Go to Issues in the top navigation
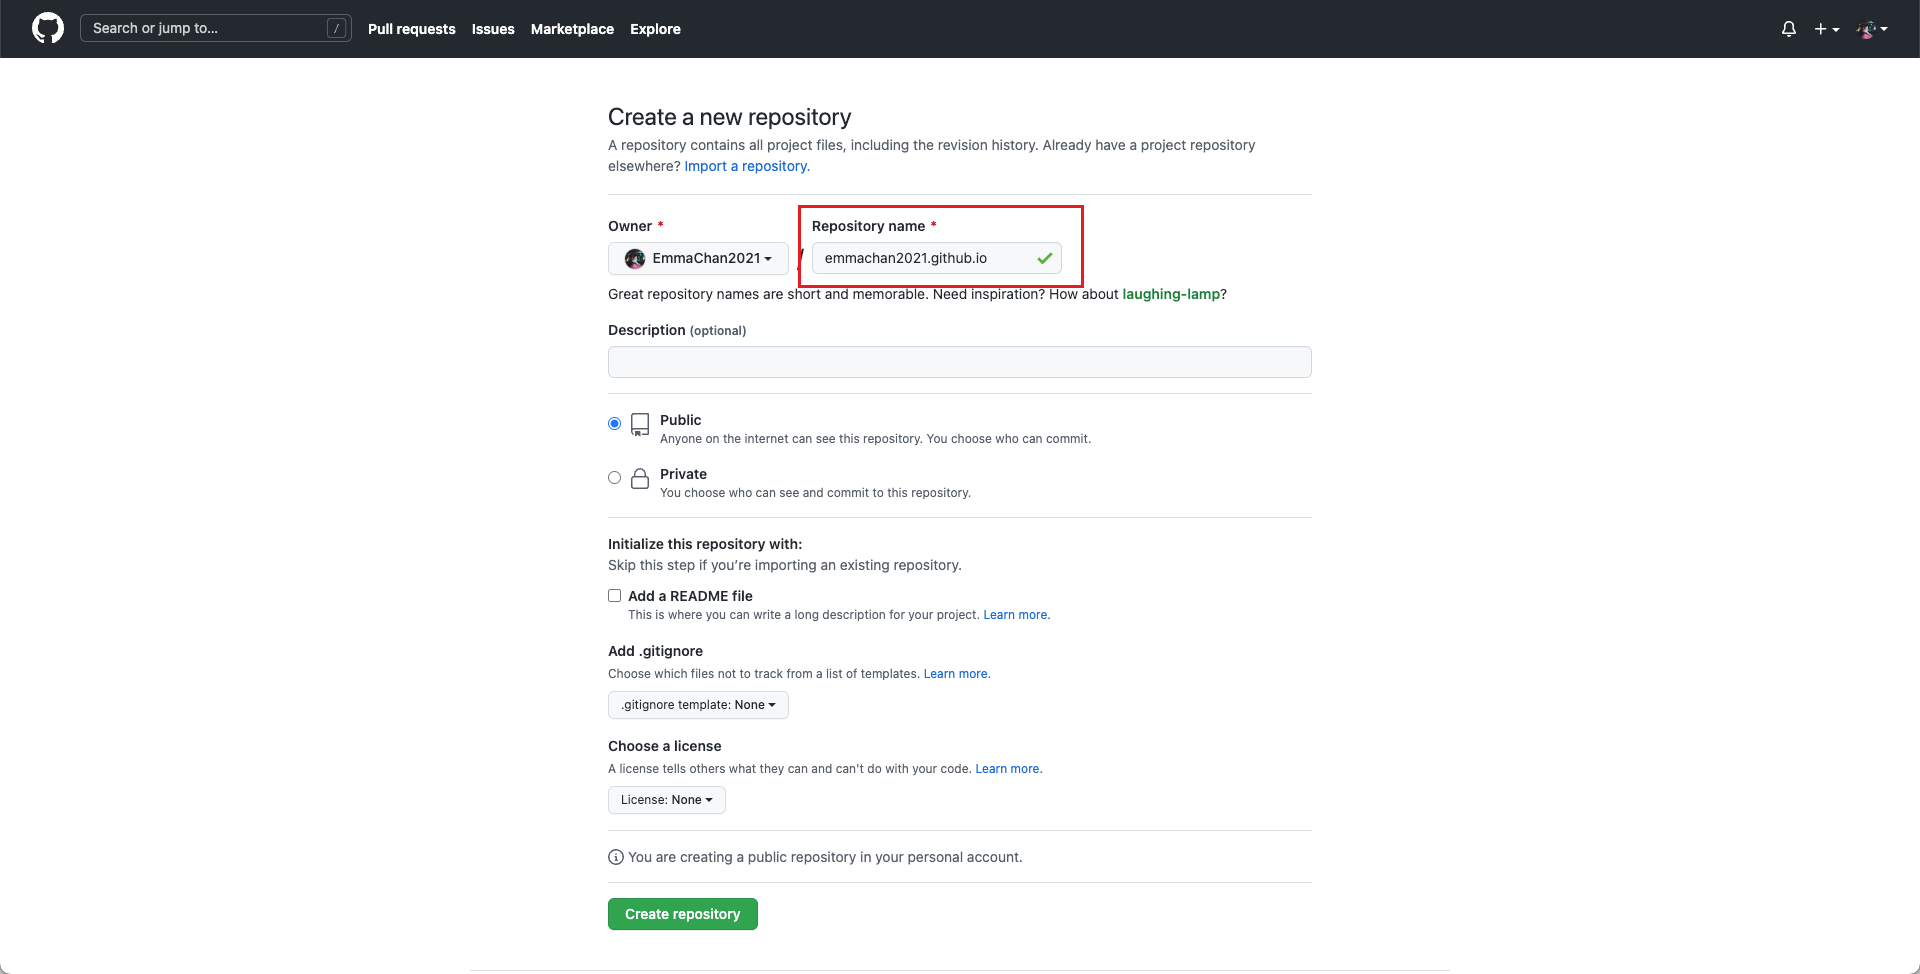1920x974 pixels. [x=493, y=29]
